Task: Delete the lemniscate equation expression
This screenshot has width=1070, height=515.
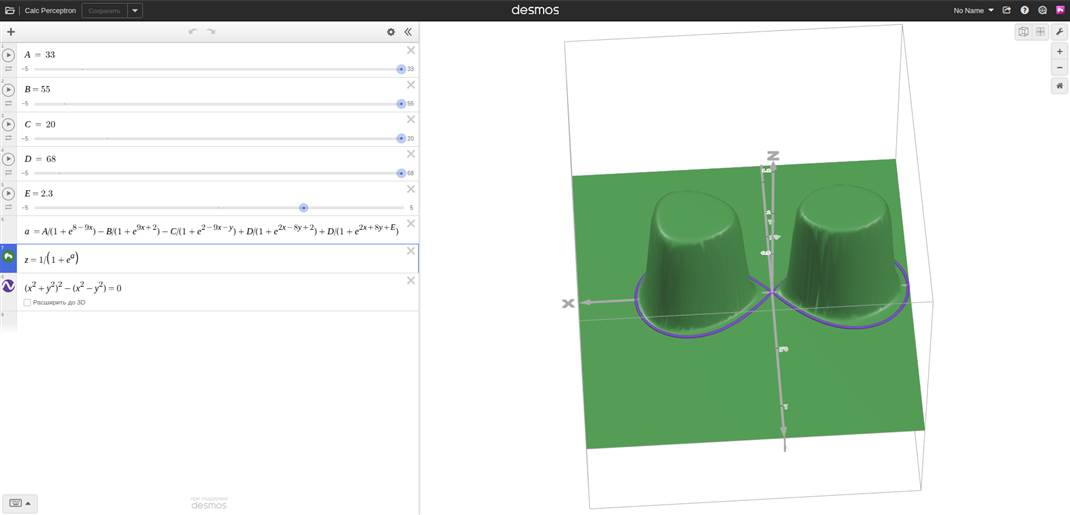Action: point(411,280)
